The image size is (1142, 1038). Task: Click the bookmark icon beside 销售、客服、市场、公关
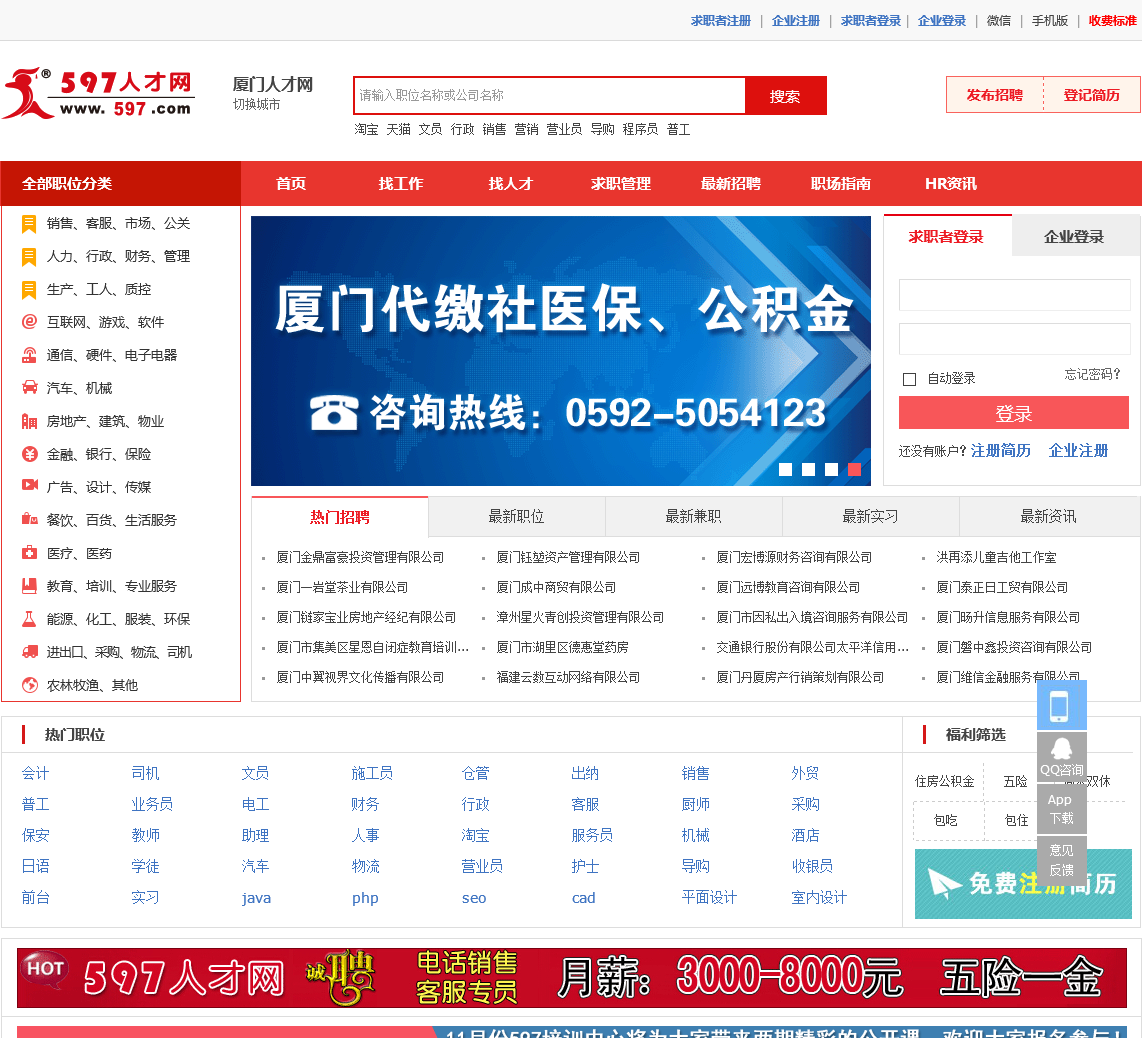29,224
